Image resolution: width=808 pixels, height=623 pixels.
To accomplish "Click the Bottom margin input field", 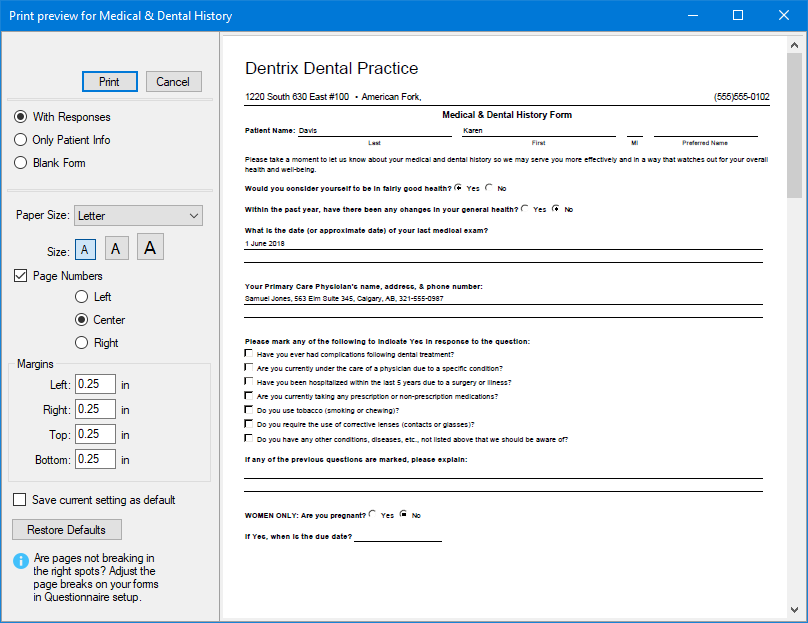I will coord(95,459).
